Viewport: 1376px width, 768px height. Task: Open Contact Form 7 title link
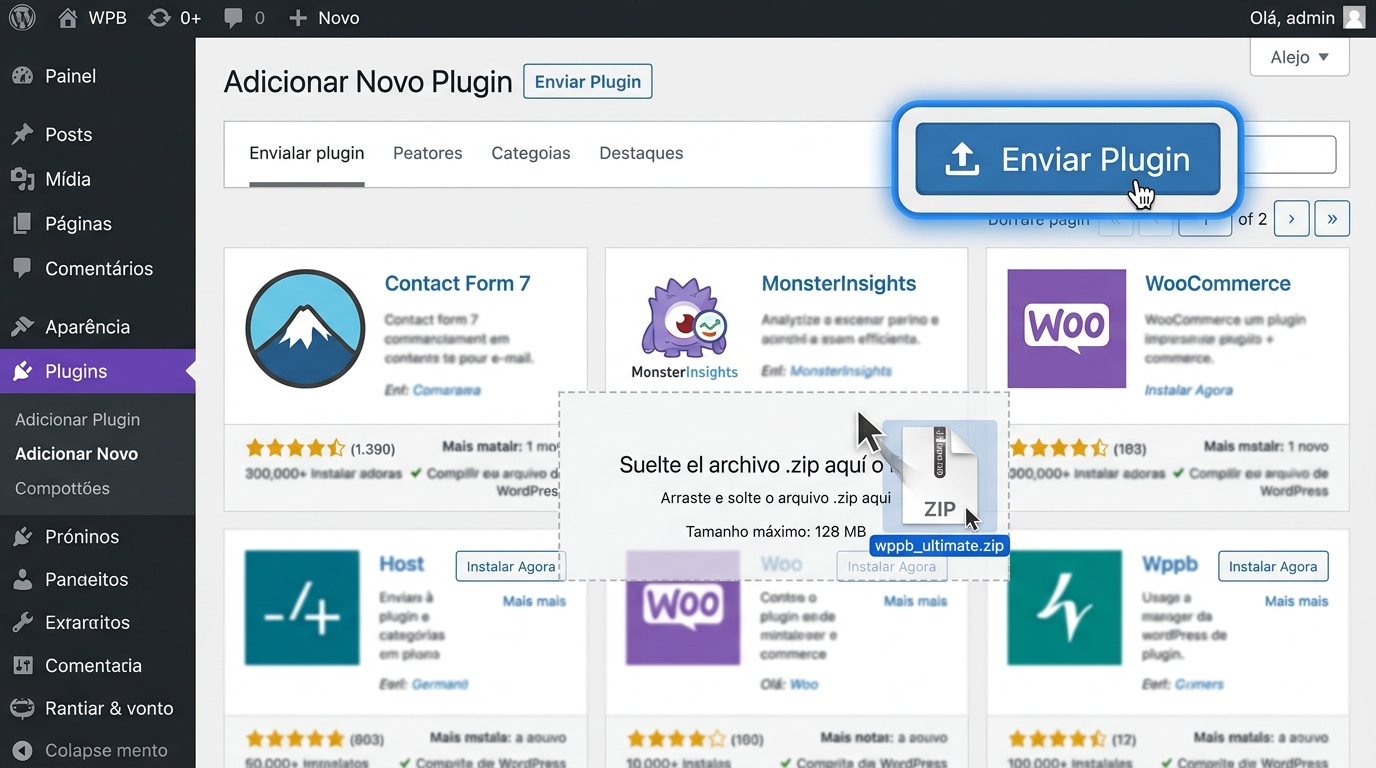(x=458, y=284)
